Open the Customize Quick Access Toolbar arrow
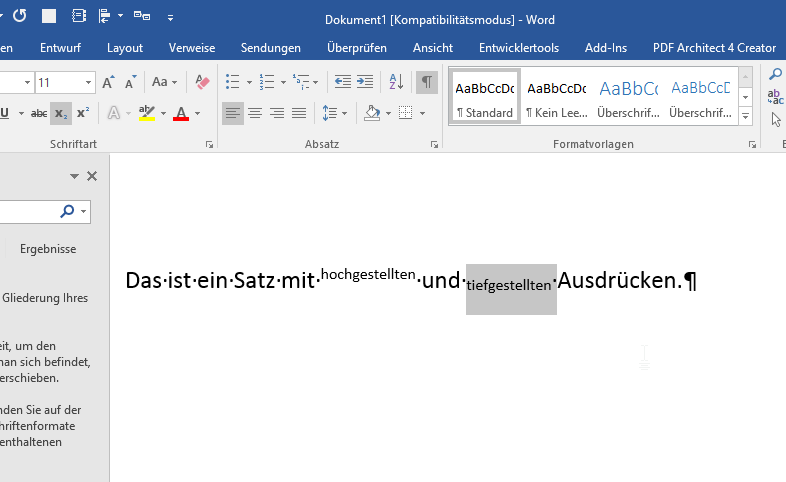Image resolution: width=786 pixels, height=482 pixels. pos(170,18)
